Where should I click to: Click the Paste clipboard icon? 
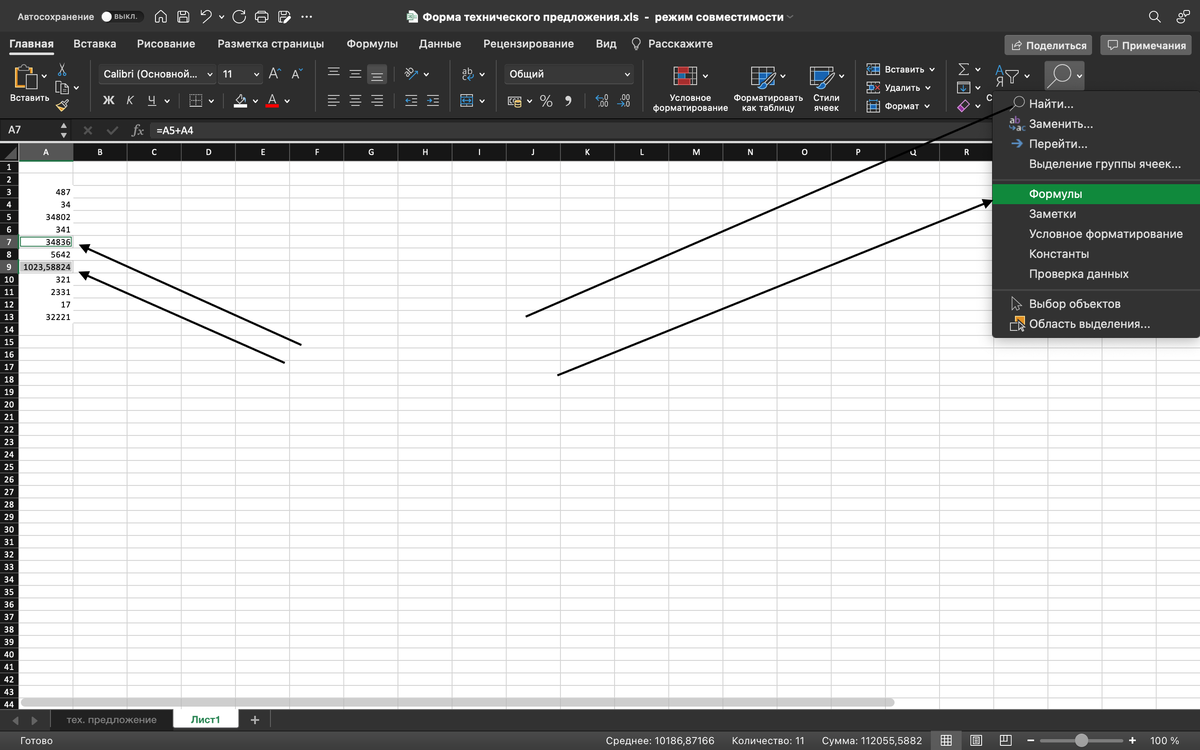click(x=27, y=78)
